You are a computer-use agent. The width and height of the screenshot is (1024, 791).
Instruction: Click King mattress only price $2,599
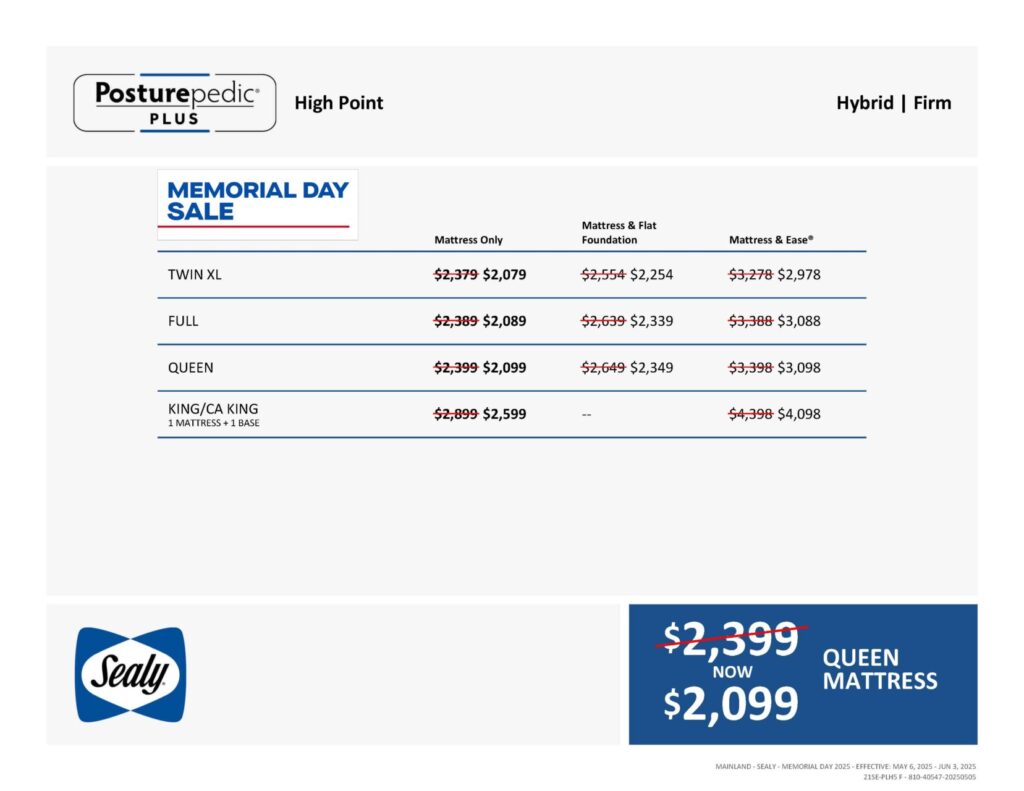click(x=504, y=414)
